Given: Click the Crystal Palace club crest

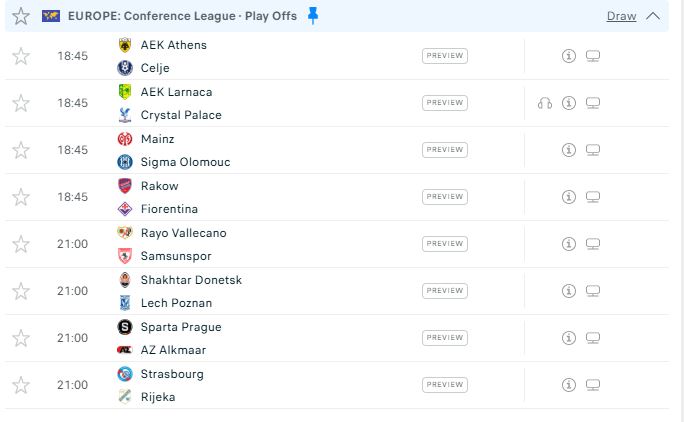Looking at the screenshot, I should [x=125, y=115].
